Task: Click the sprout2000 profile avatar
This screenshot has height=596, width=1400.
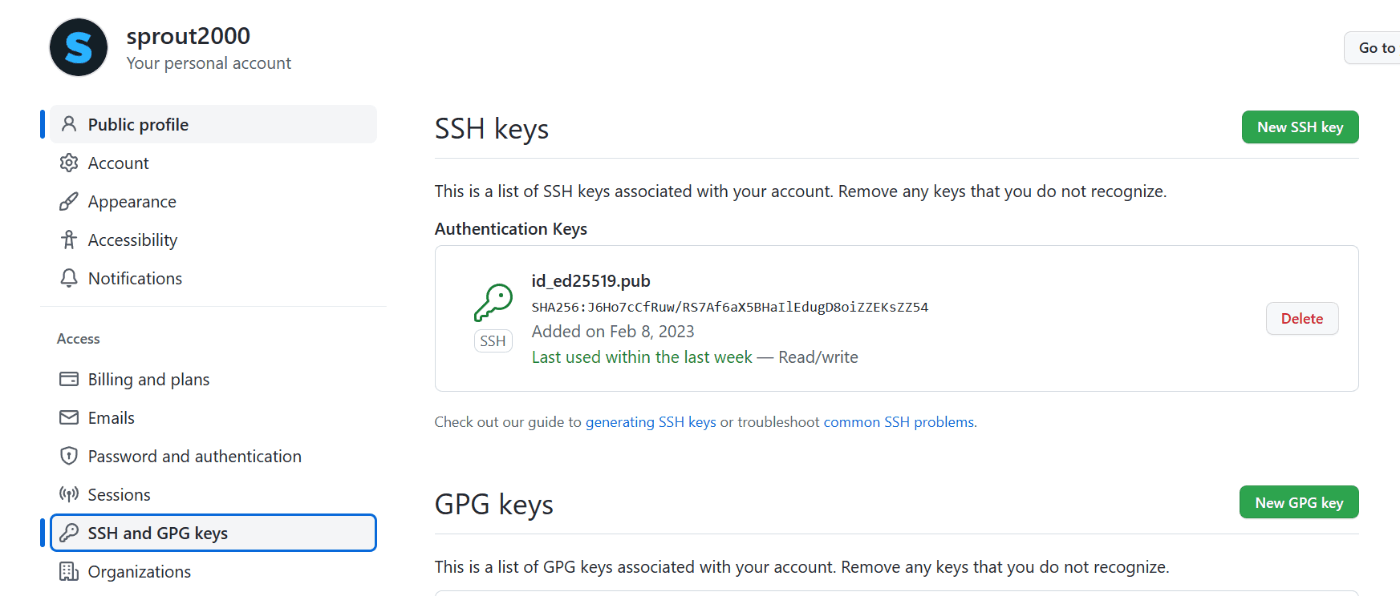Action: click(x=79, y=47)
